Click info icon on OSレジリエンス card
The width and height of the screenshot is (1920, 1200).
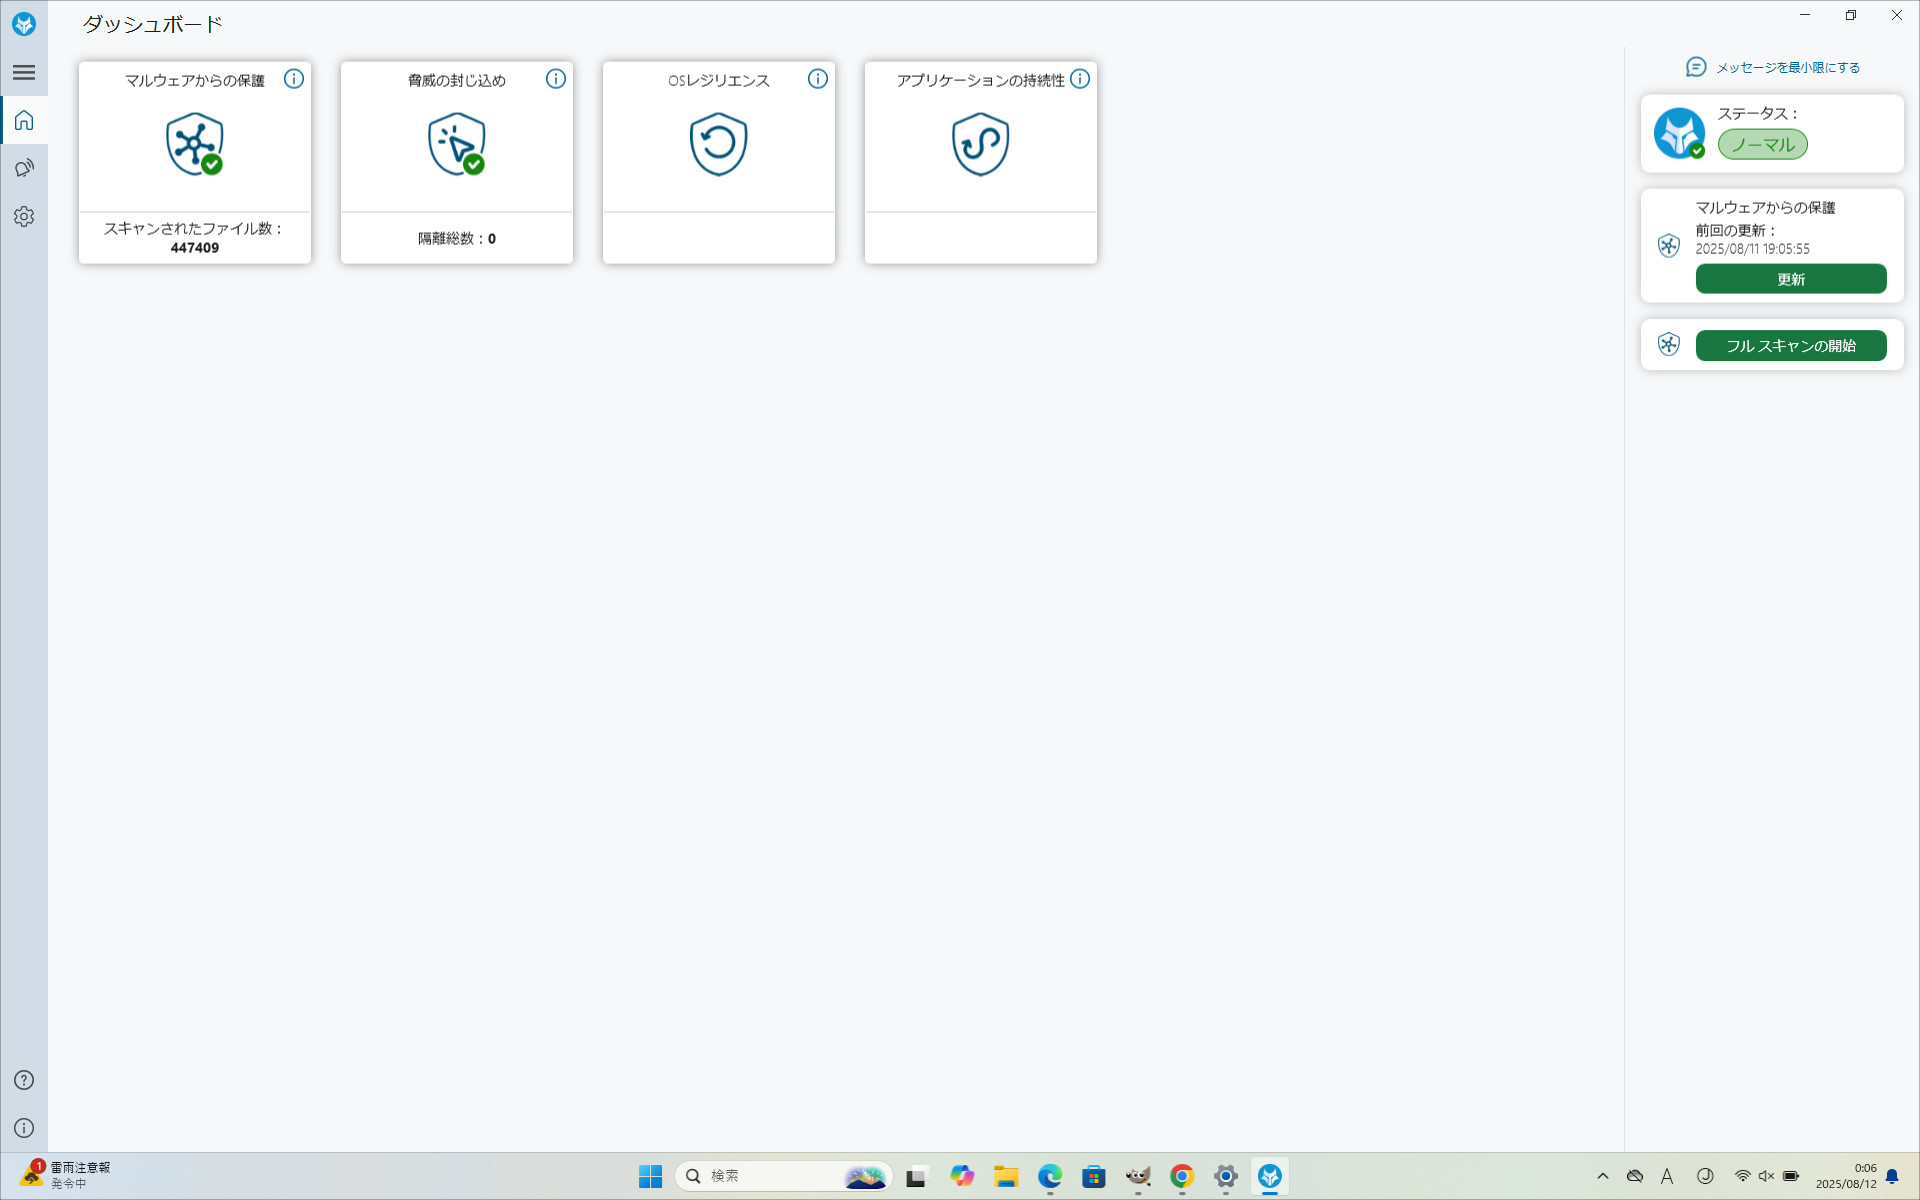[x=818, y=79]
